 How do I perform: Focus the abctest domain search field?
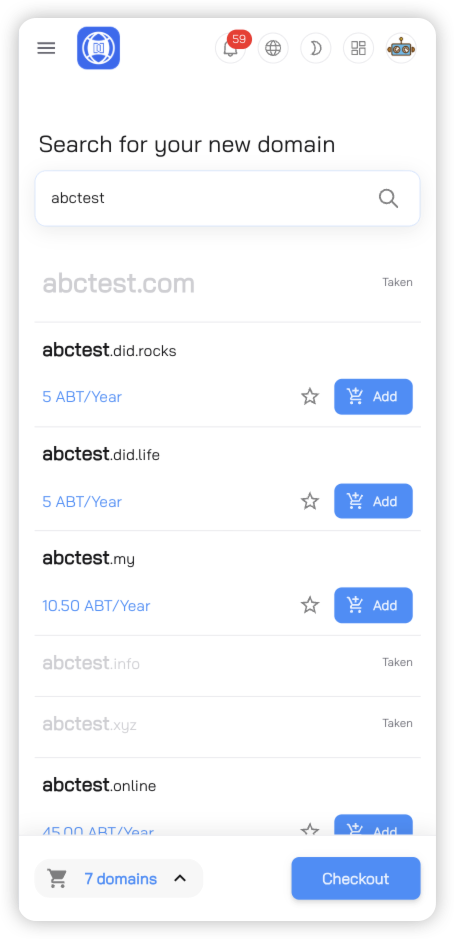click(x=228, y=198)
